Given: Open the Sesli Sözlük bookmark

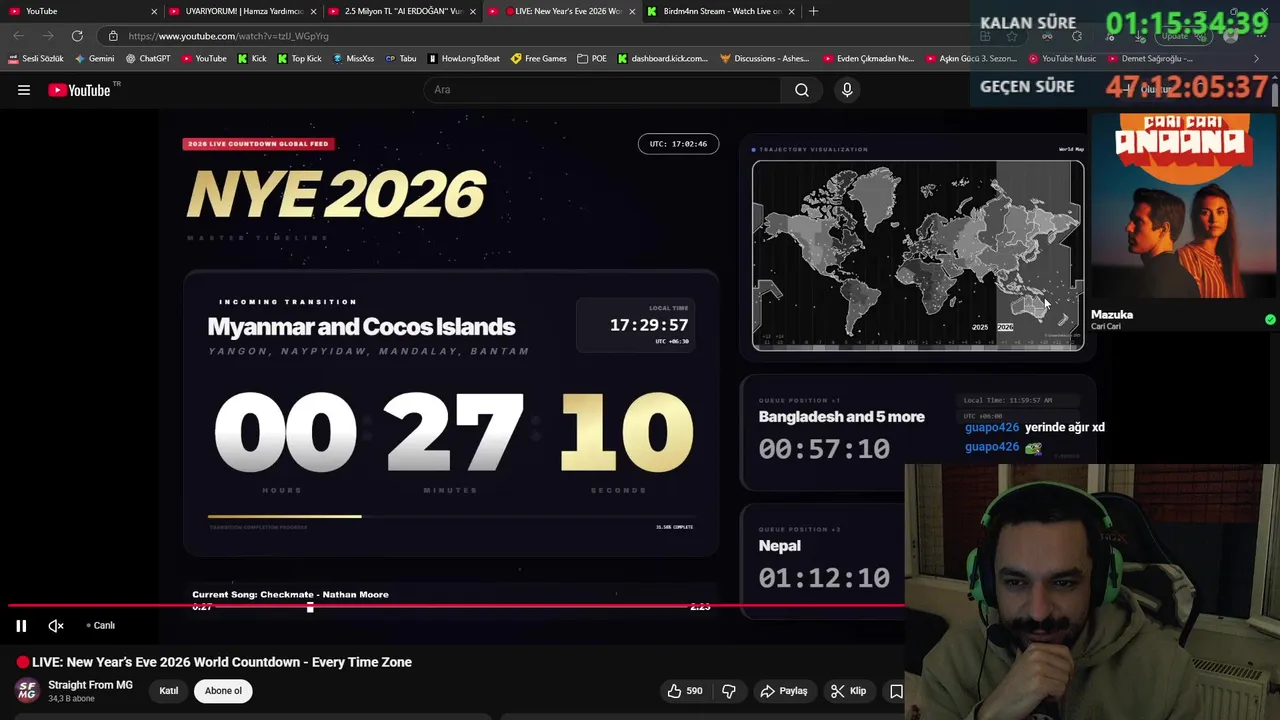Looking at the screenshot, I should pyautogui.click(x=35, y=59).
